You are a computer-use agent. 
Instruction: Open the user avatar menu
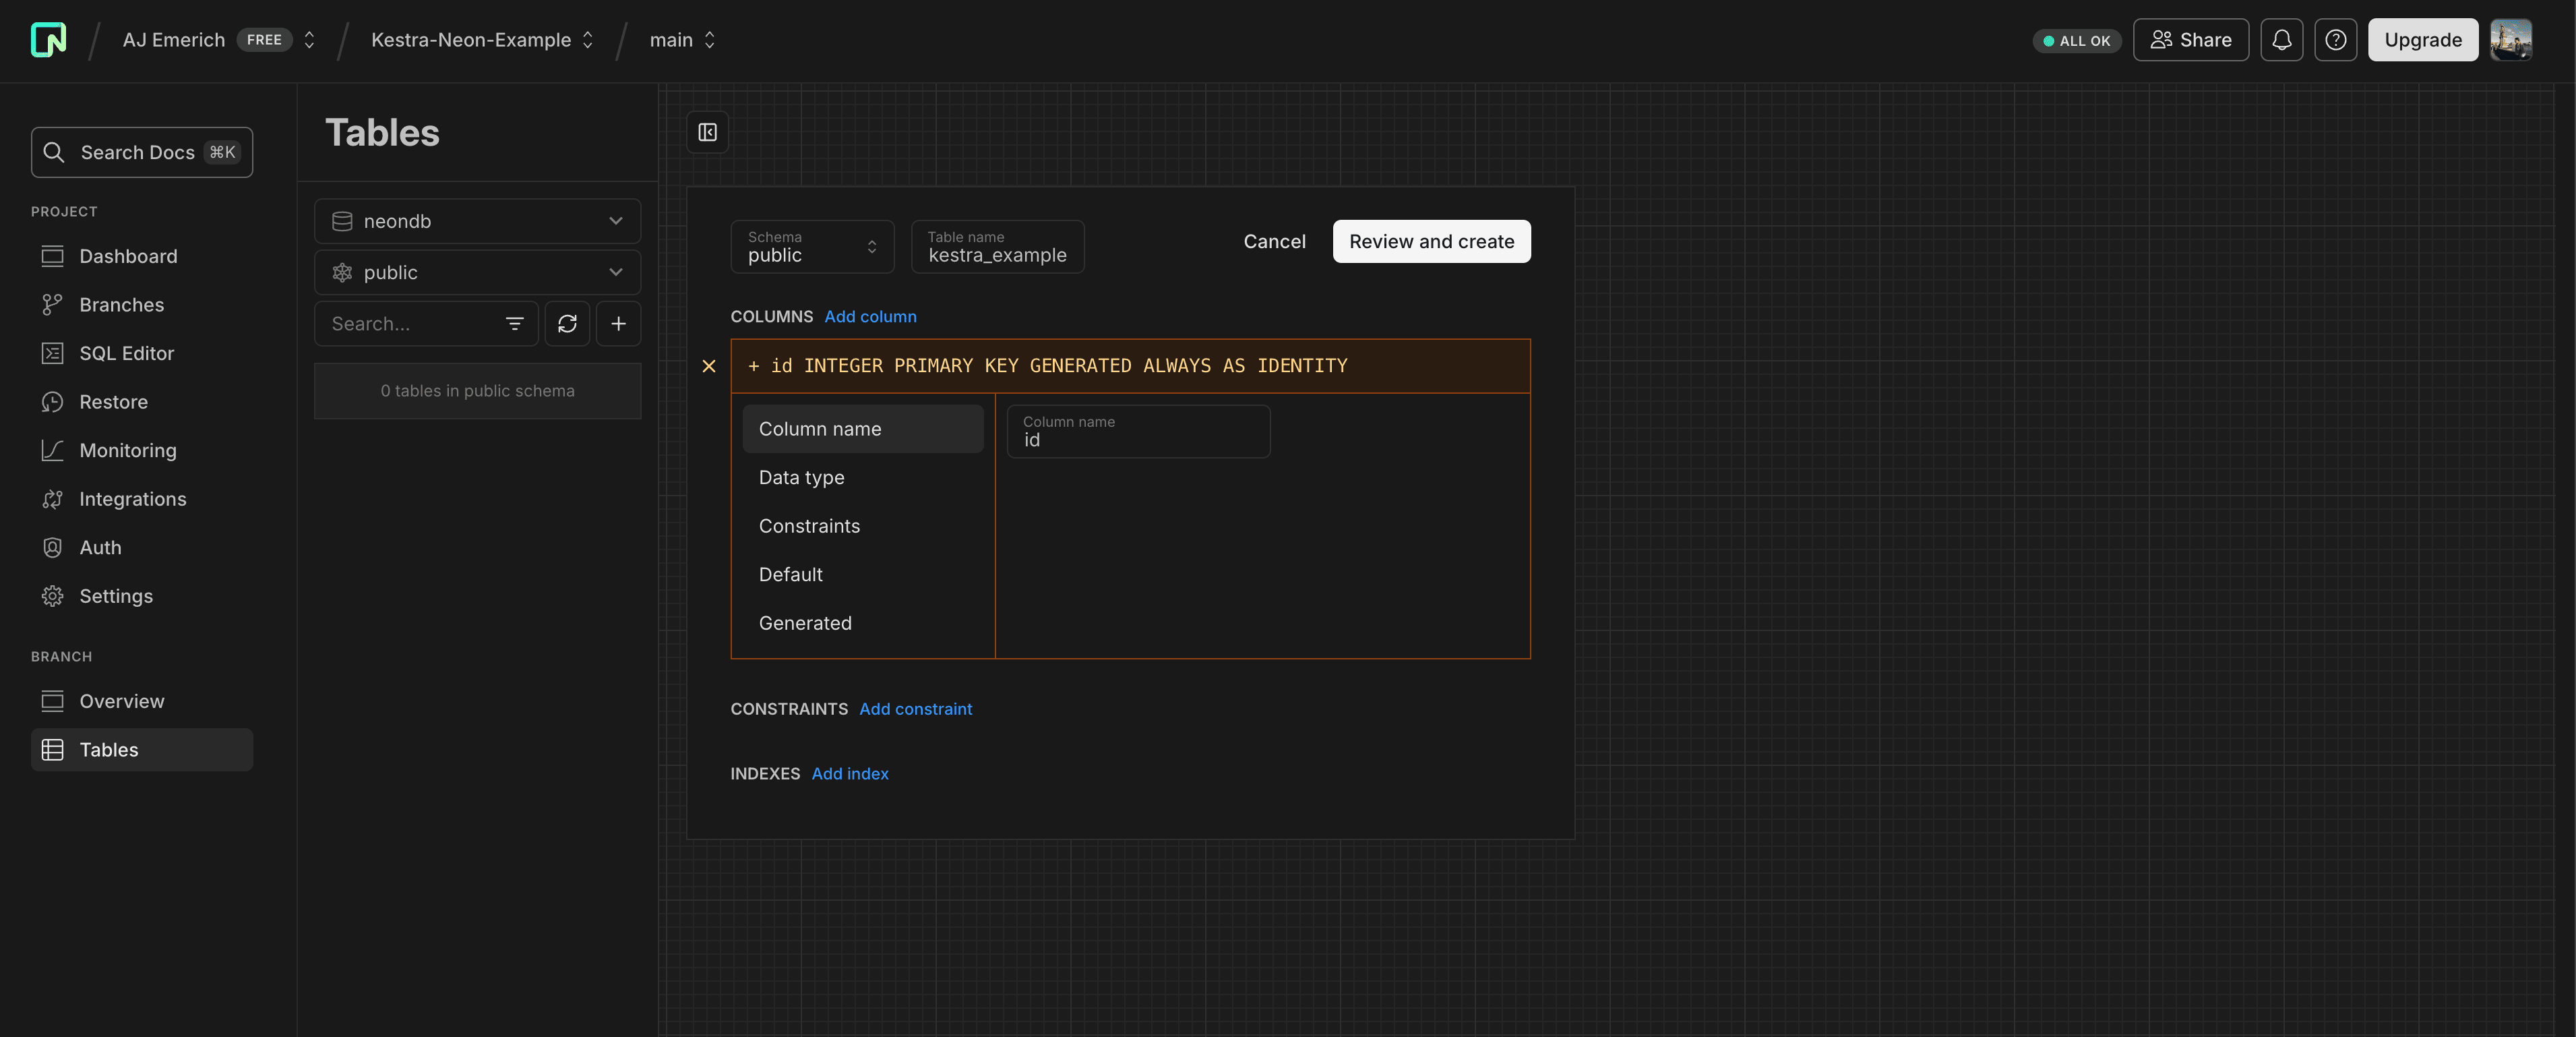pos(2510,40)
